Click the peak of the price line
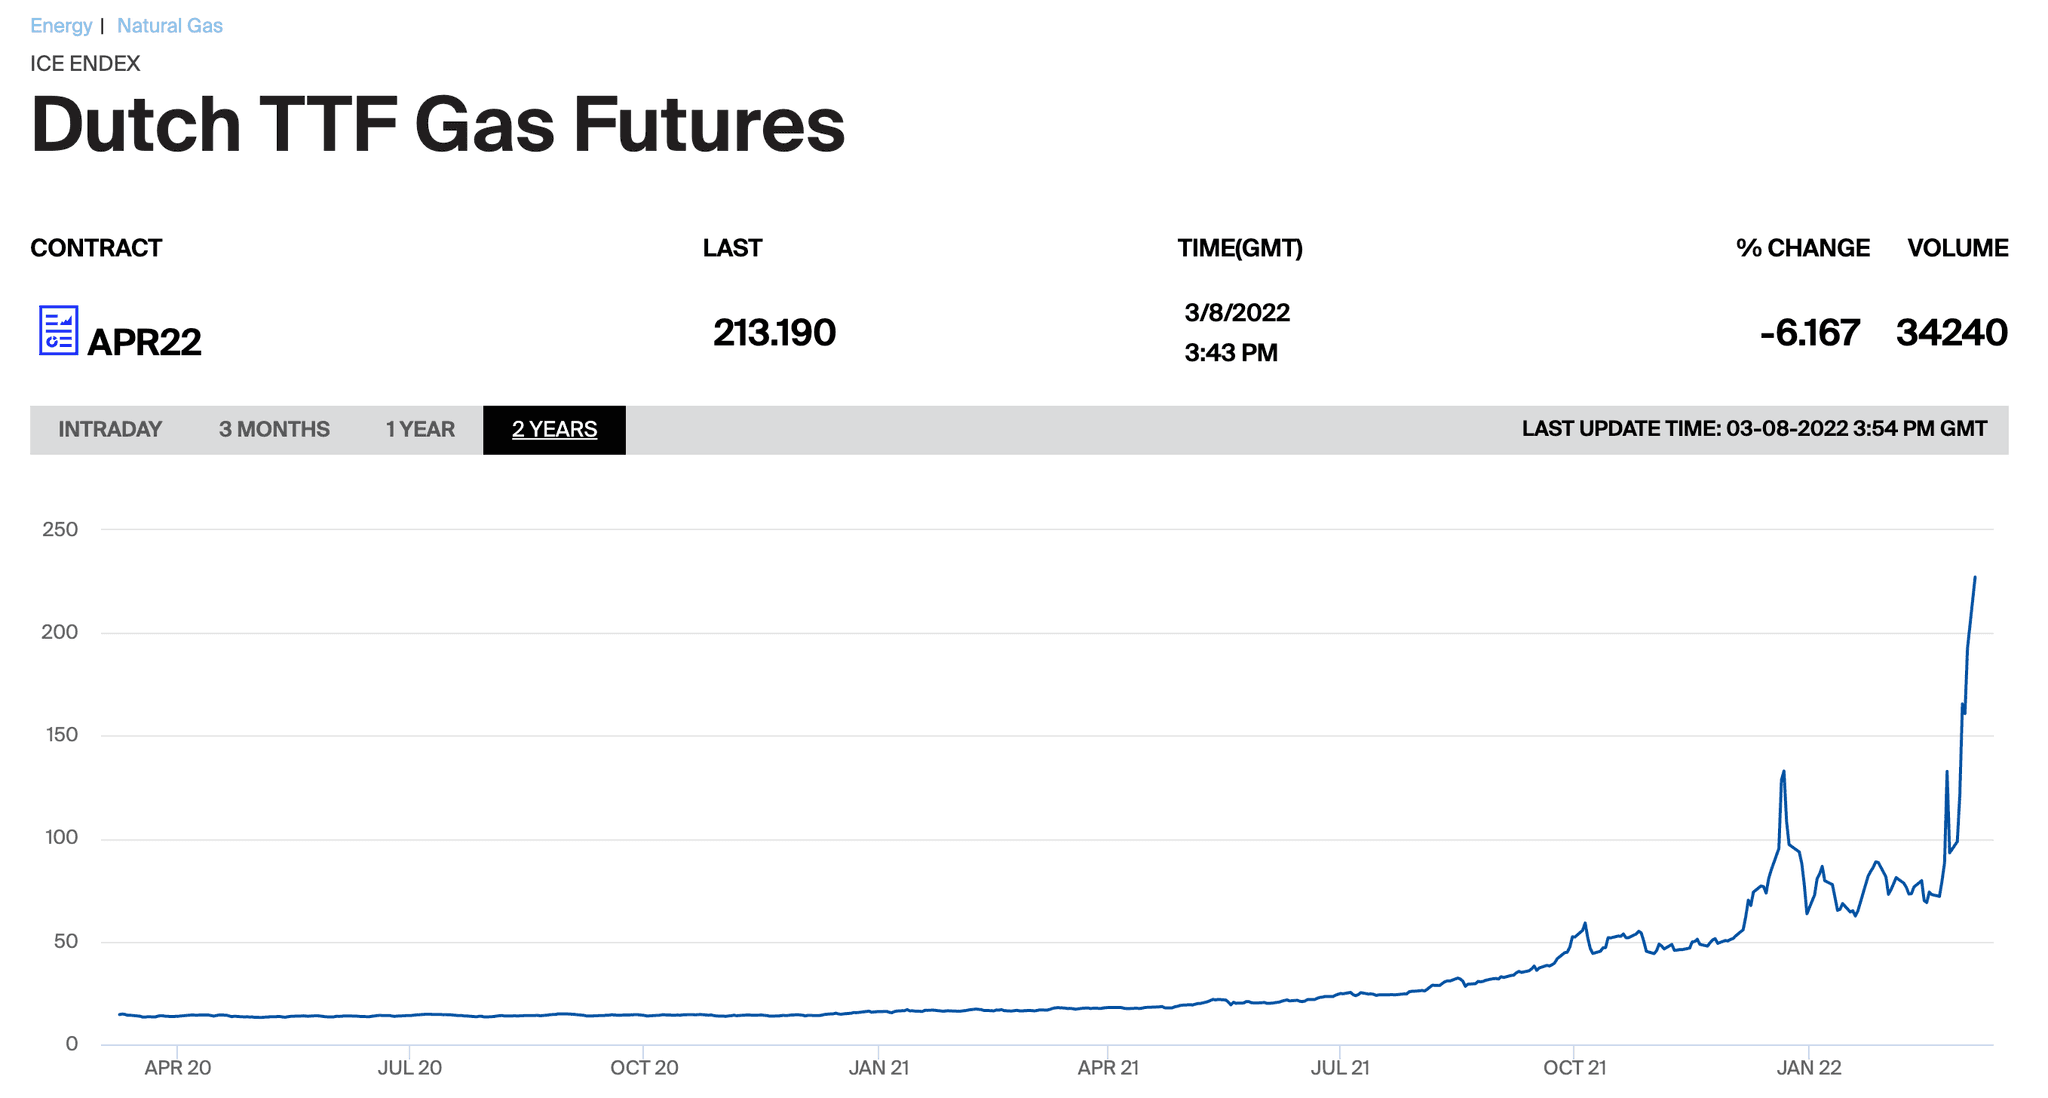This screenshot has height=1098, width=2048. 1974,578
